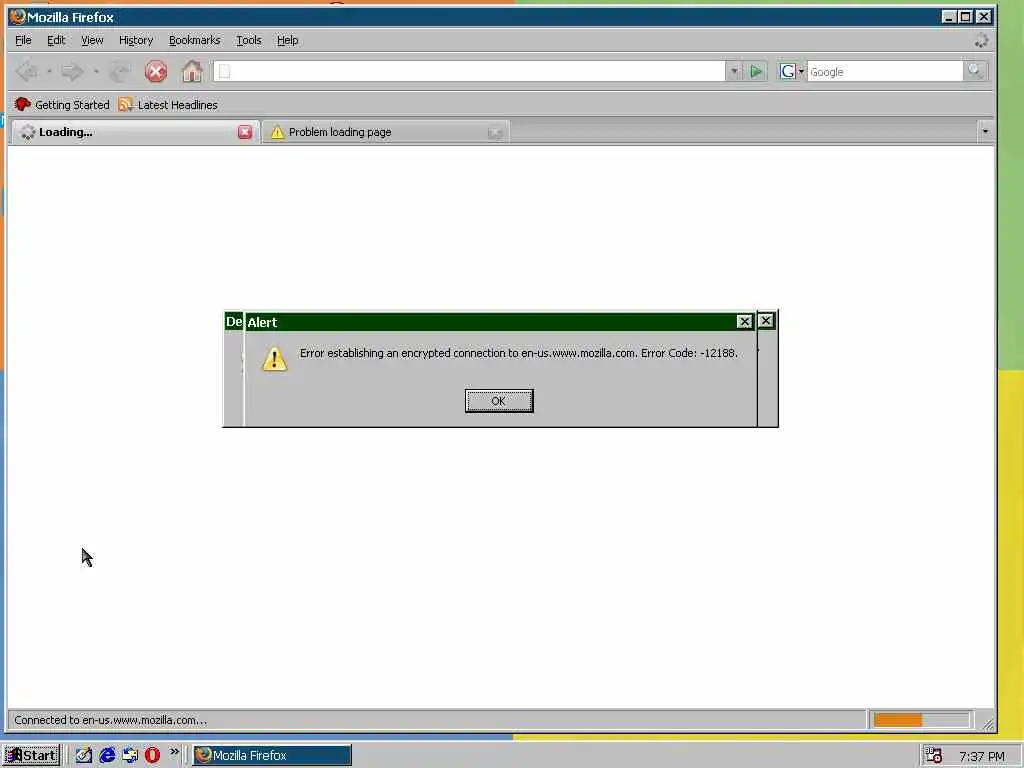Click Firefox title bar logo icon
1024x768 pixels.
(x=18, y=16)
